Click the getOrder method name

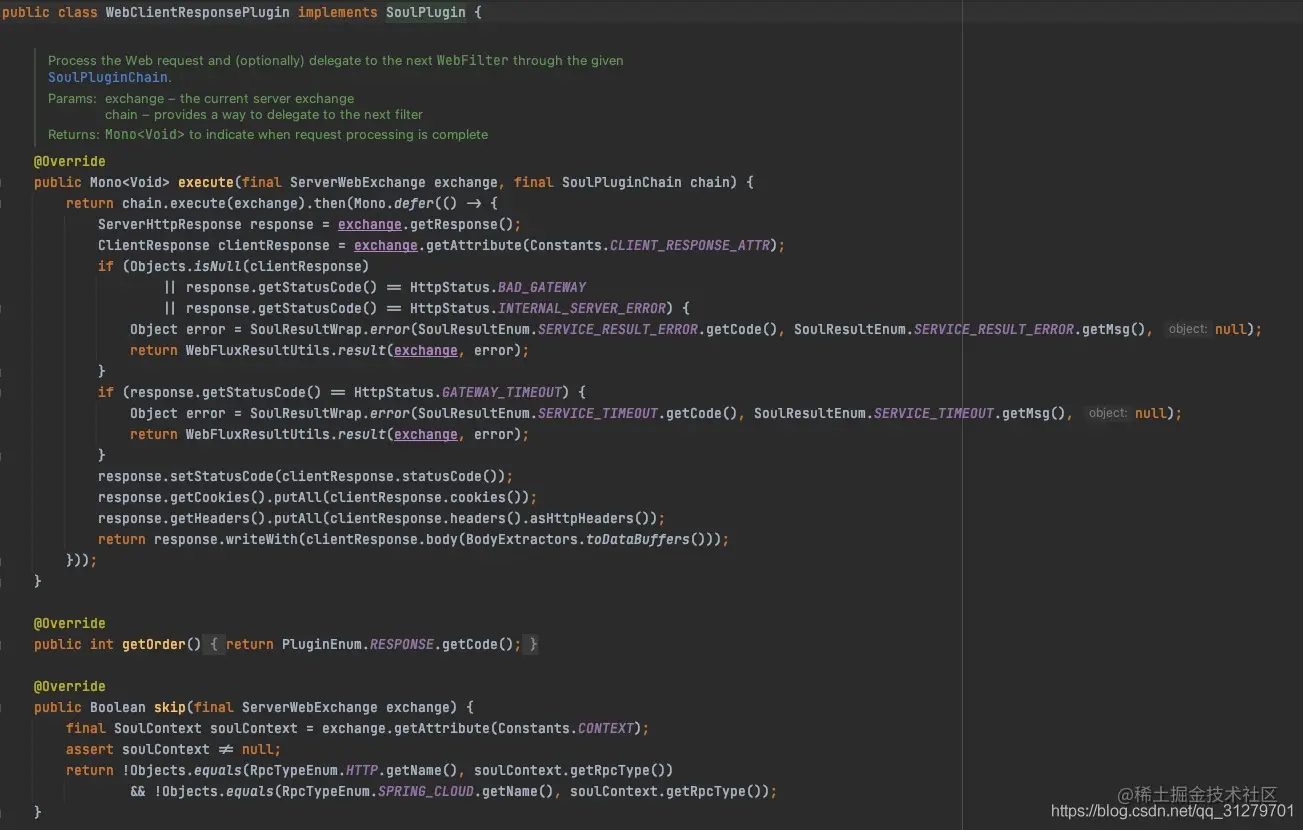point(154,644)
